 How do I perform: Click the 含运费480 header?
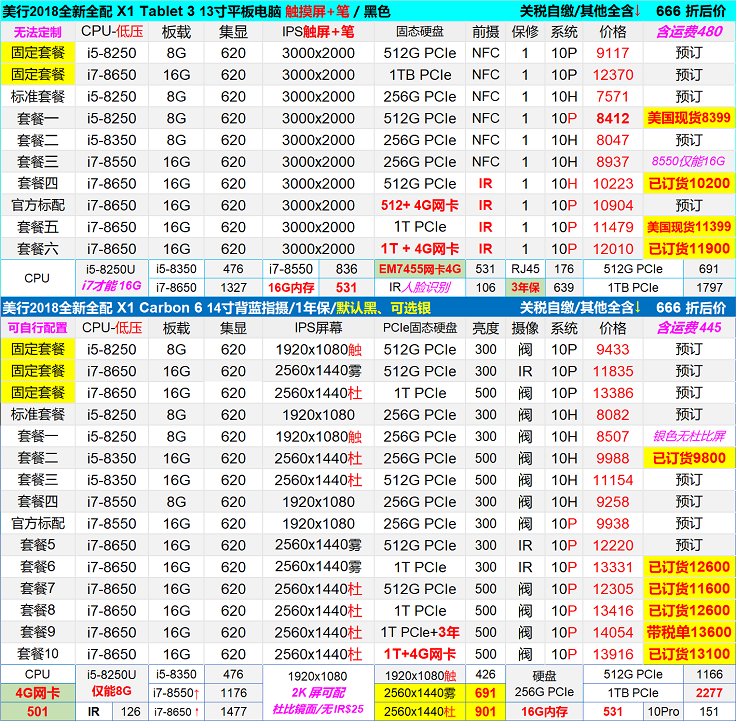[689, 32]
